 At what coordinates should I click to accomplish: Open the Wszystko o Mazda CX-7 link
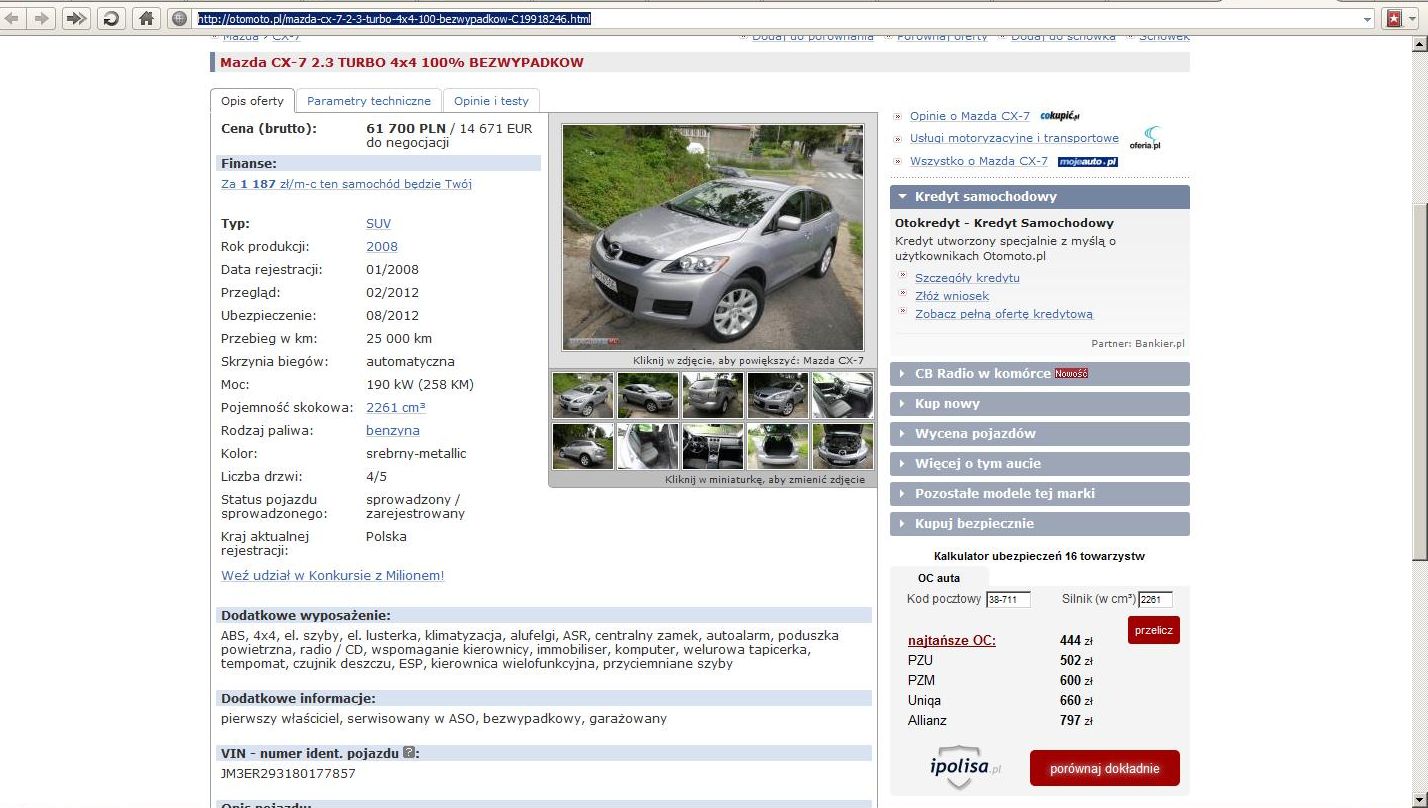coord(979,161)
